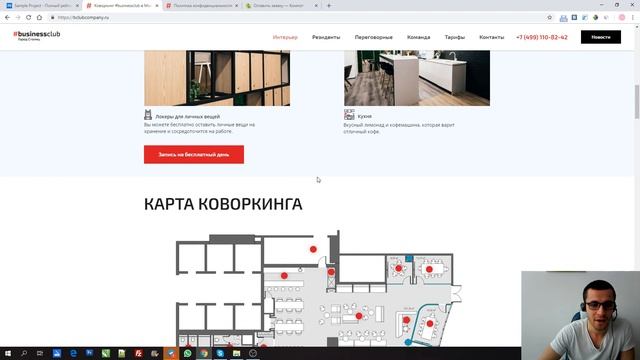Screen dimensions: 640x360
Task: Click red 'Запись на бесплатный день' button
Action: (194, 155)
